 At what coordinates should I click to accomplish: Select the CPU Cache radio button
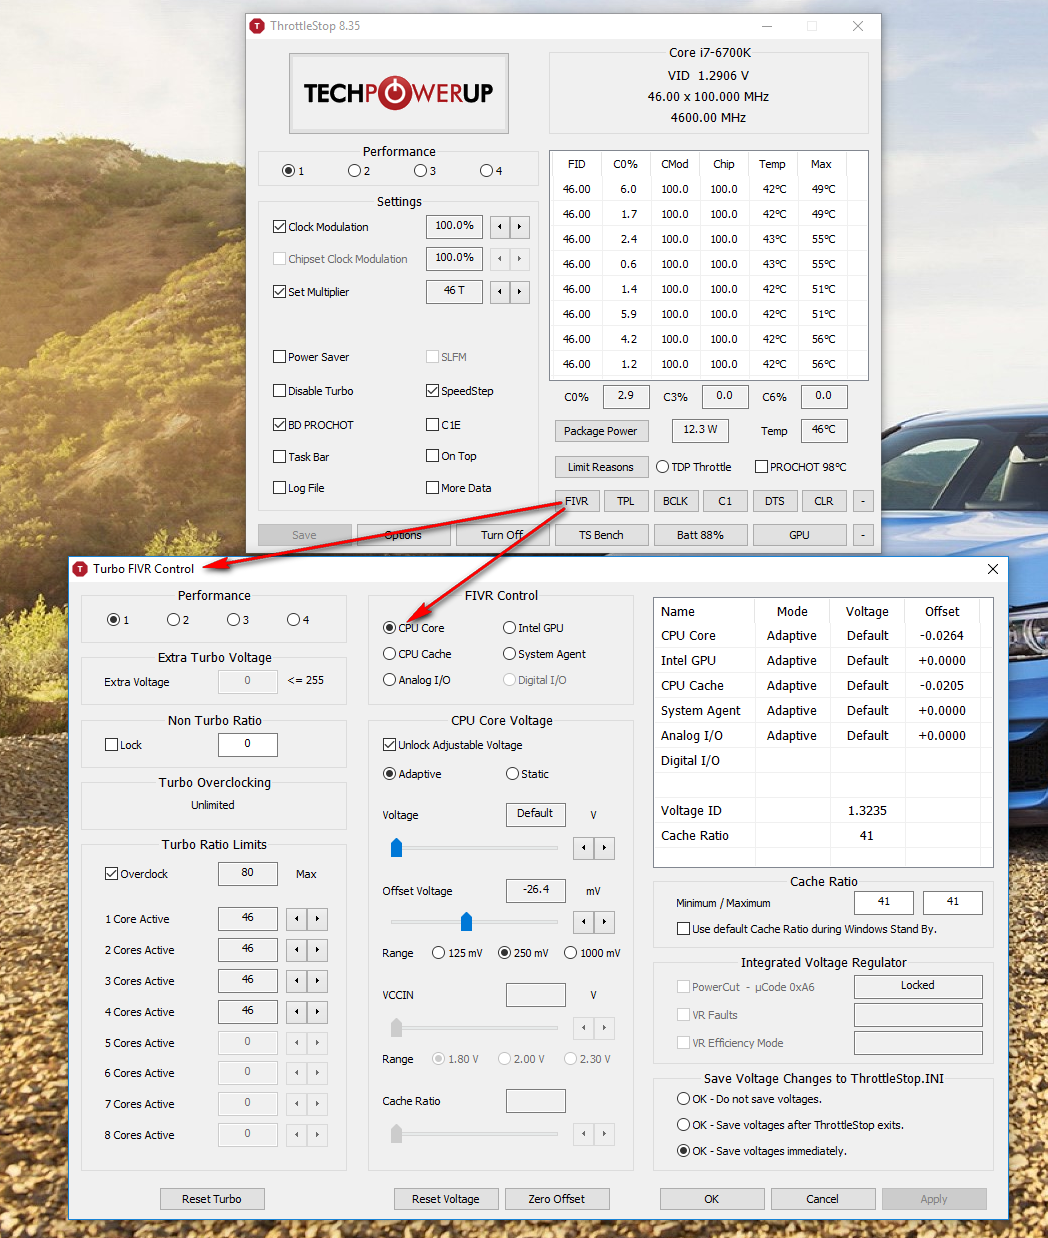tap(390, 654)
